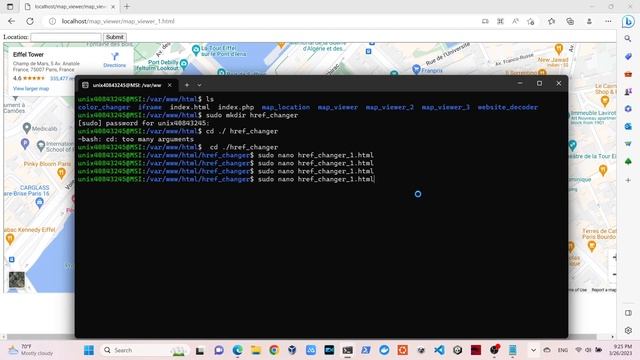Open the Edge profile icon

tap(589, 21)
